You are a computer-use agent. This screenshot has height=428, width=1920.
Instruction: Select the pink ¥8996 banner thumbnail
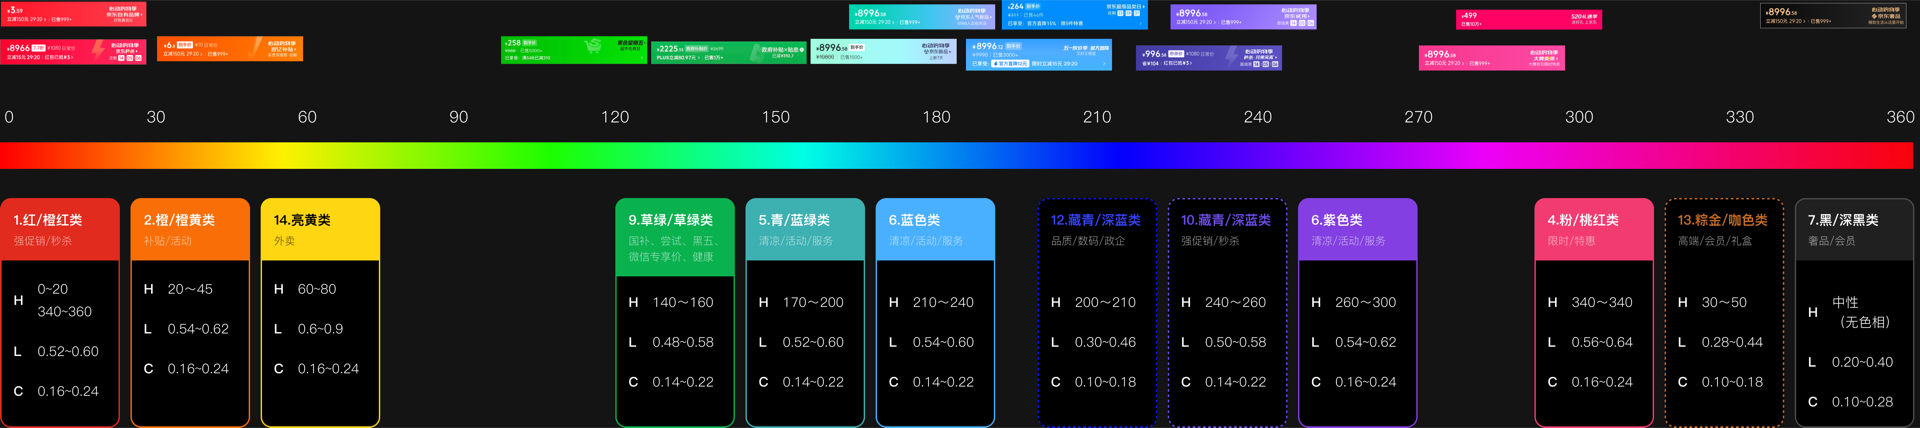tap(1492, 58)
